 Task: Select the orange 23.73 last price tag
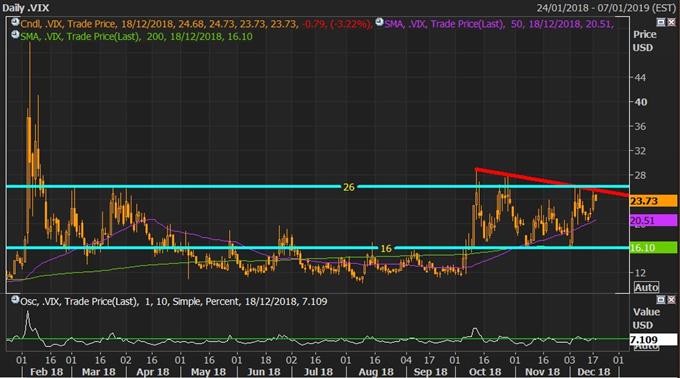(x=653, y=201)
